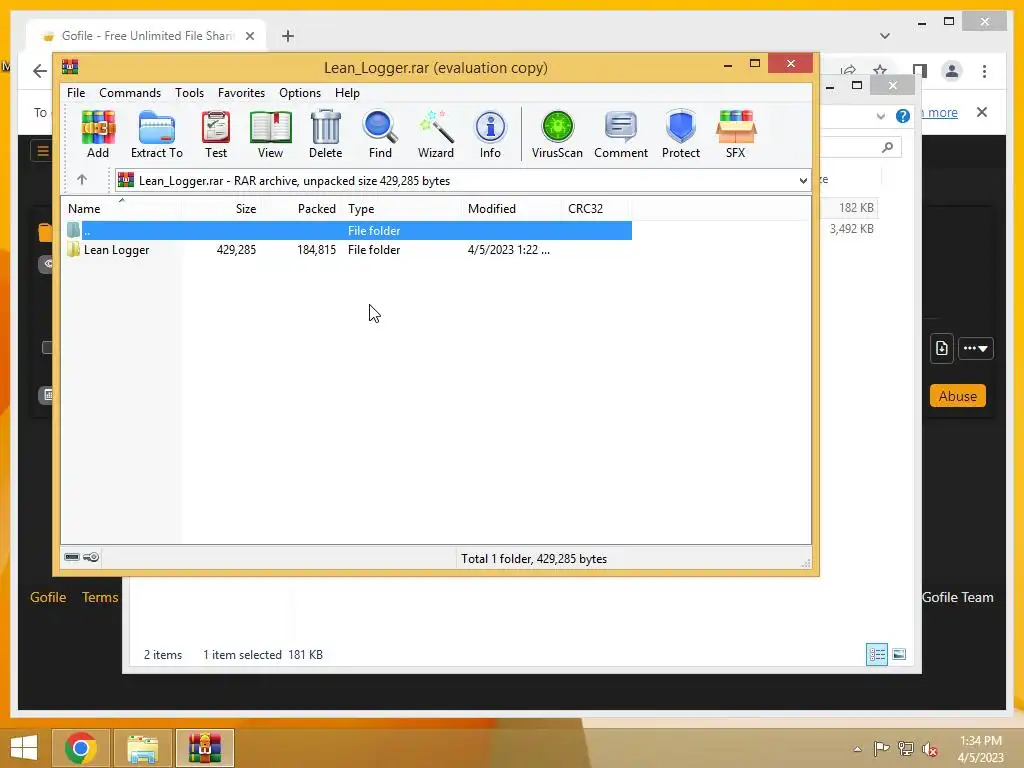The height and width of the screenshot is (768, 1024).
Task: Click the Action Center flag icon
Action: click(881, 749)
